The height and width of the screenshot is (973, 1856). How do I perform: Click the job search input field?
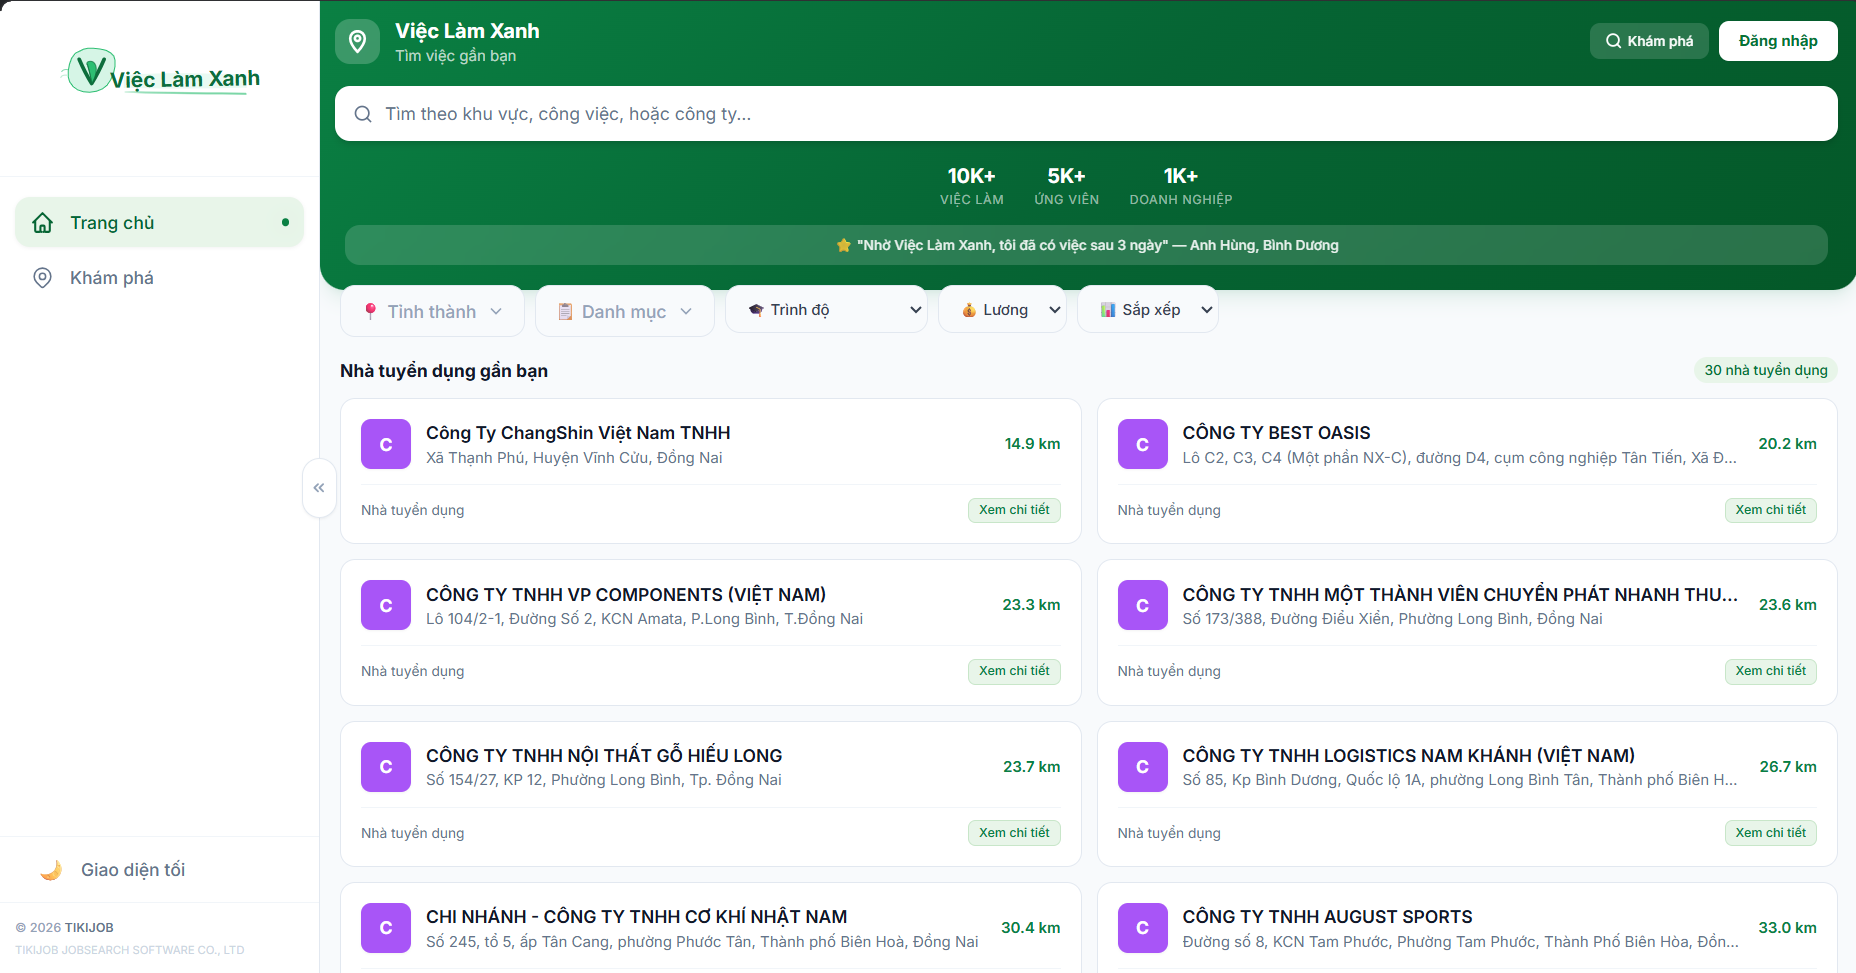[1086, 114]
